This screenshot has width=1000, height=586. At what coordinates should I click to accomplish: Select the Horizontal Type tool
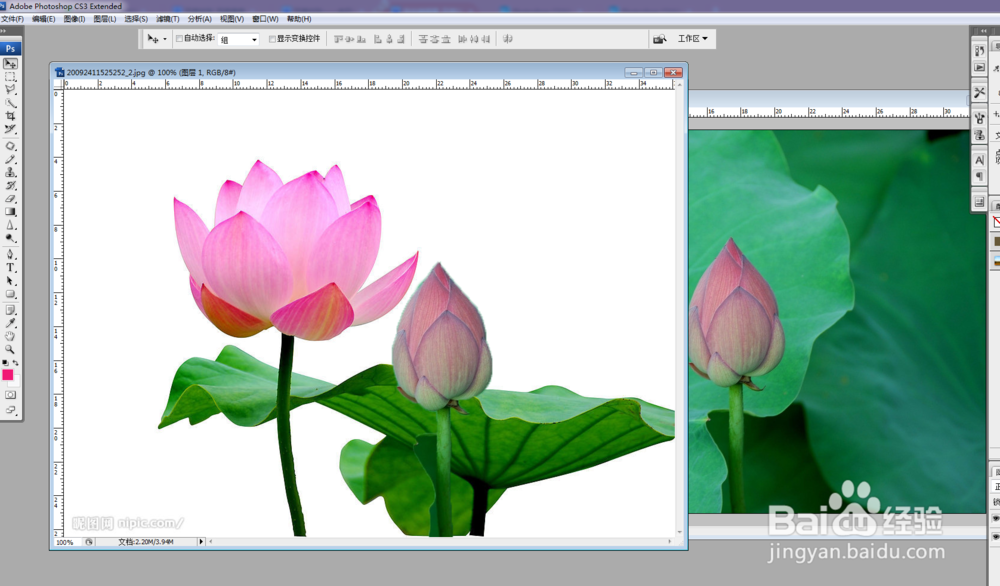(10, 268)
